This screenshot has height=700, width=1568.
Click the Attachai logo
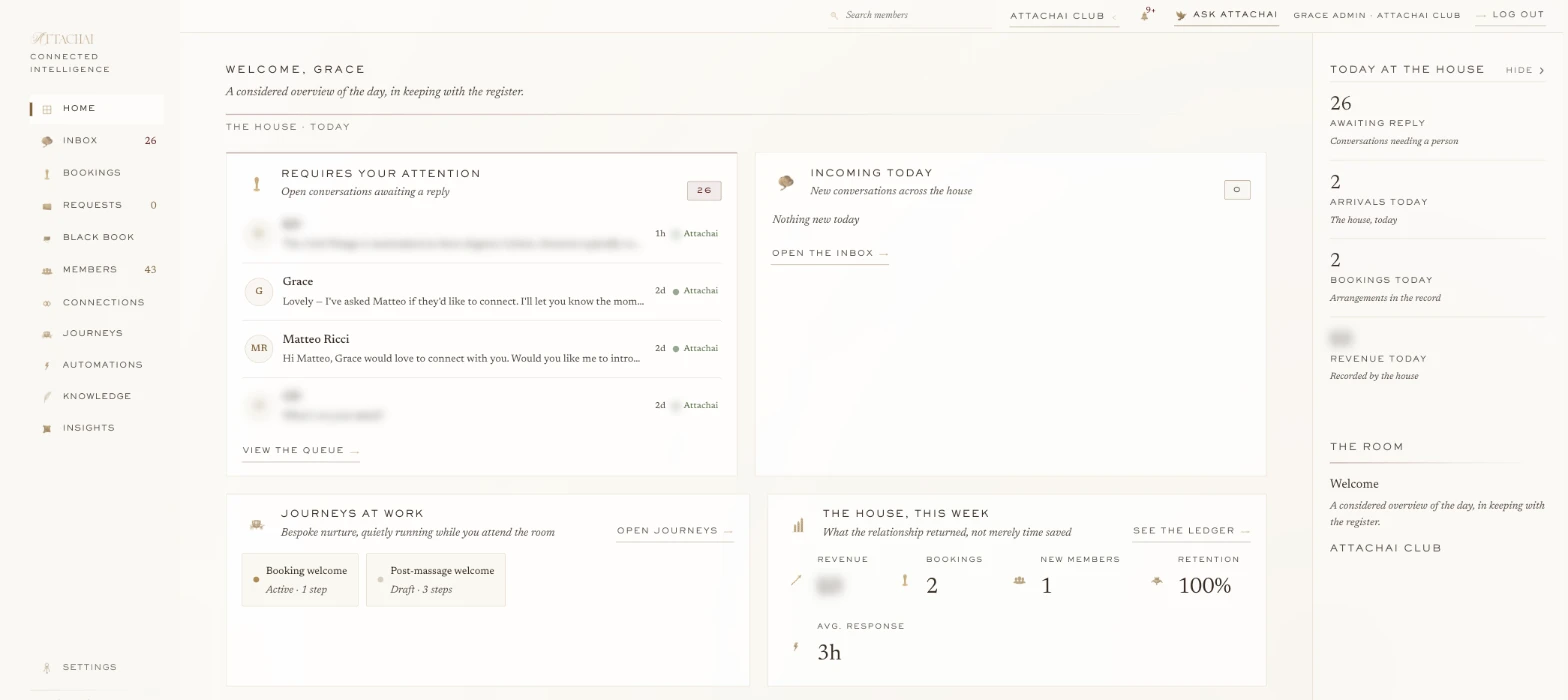[63, 39]
